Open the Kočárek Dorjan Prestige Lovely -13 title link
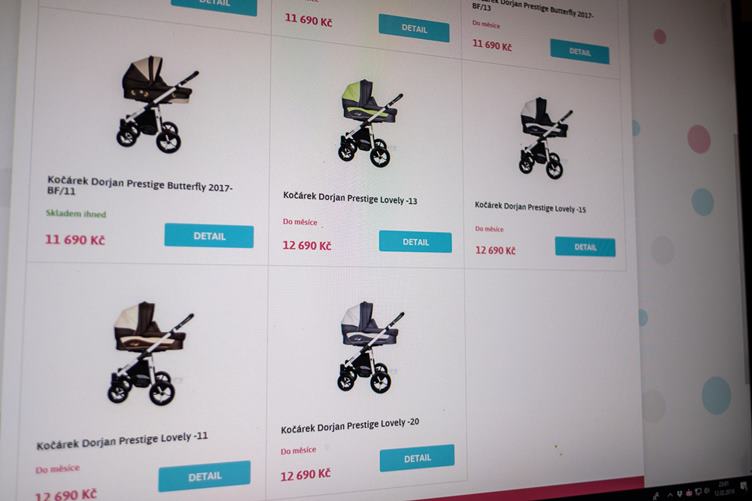 350,198
